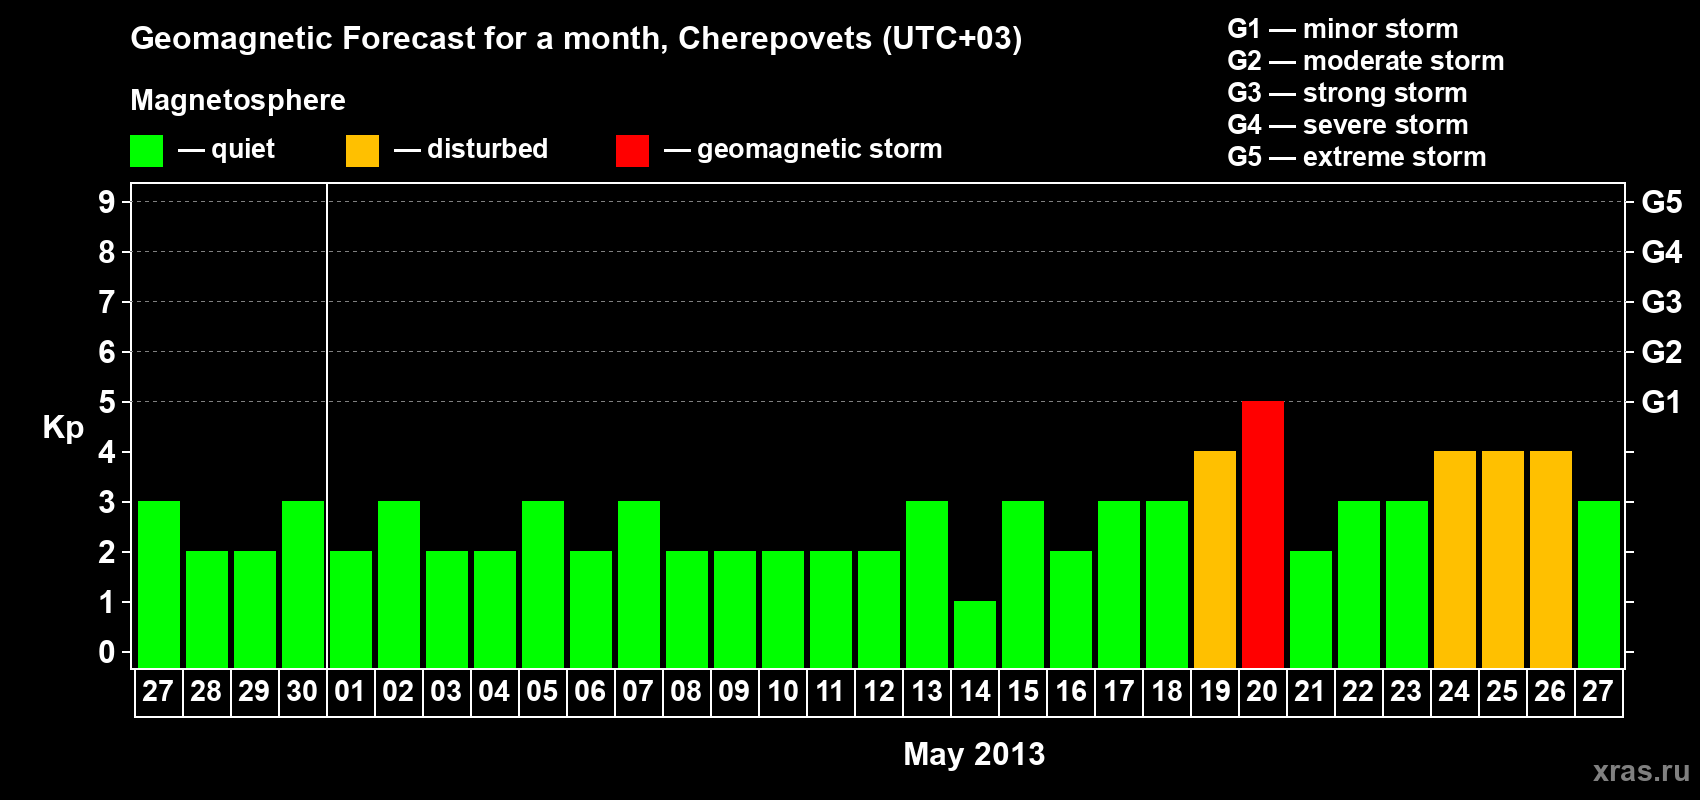The height and width of the screenshot is (800, 1700).
Task: Click the date label 20 on axis
Action: (x=1262, y=692)
